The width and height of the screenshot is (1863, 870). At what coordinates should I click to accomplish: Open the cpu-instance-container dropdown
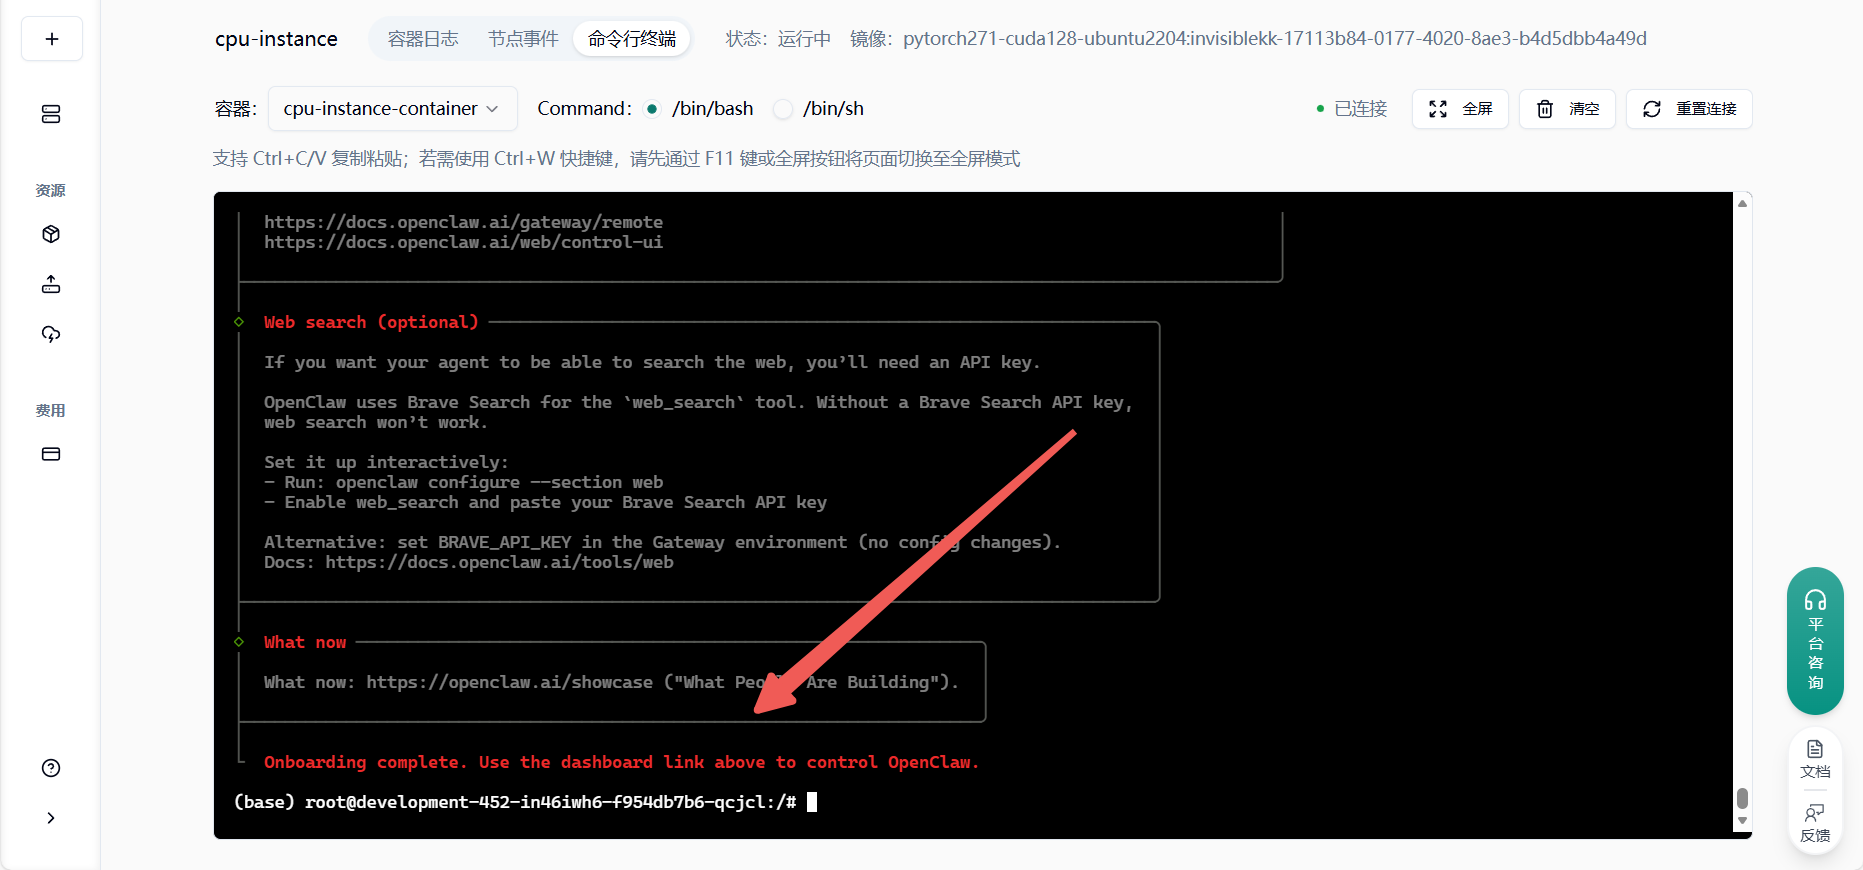(x=392, y=109)
